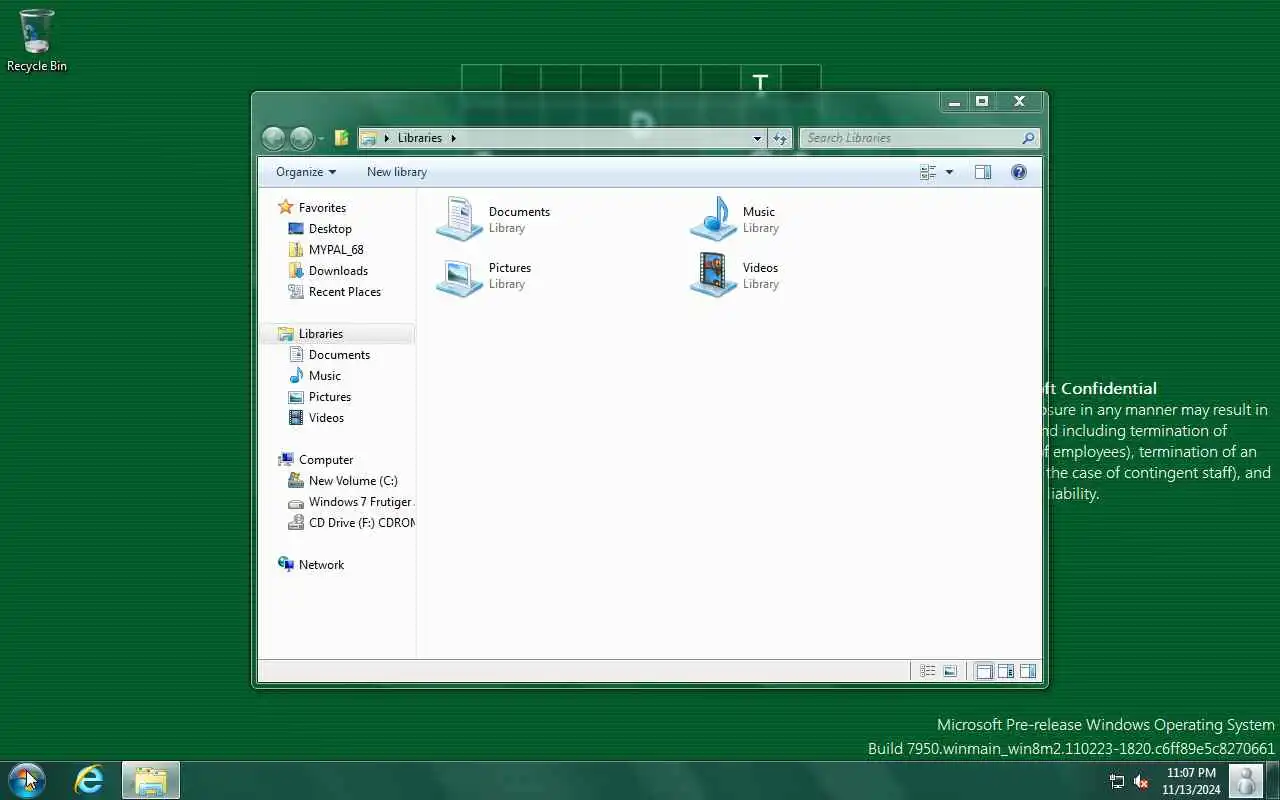1280x800 pixels.
Task: Open the Music library icon
Action: point(713,219)
